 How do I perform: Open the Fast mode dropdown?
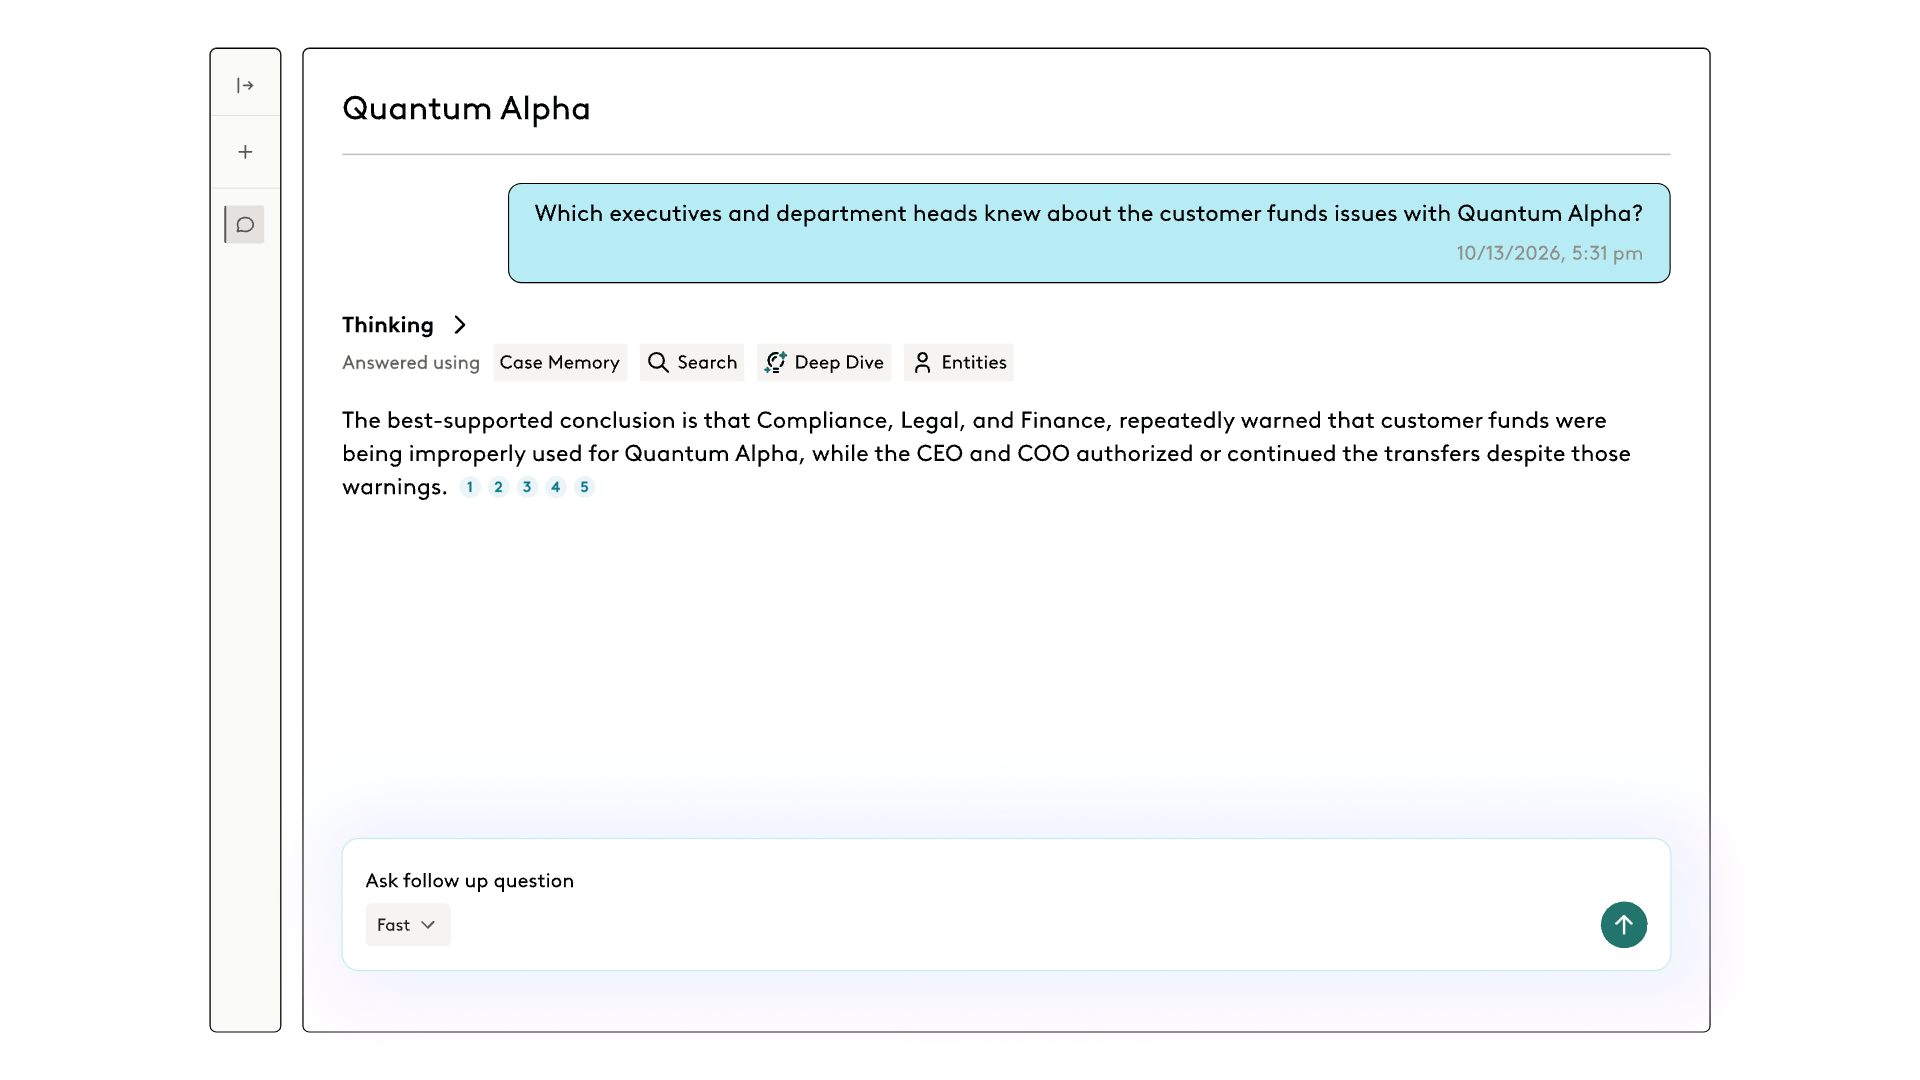[408, 925]
